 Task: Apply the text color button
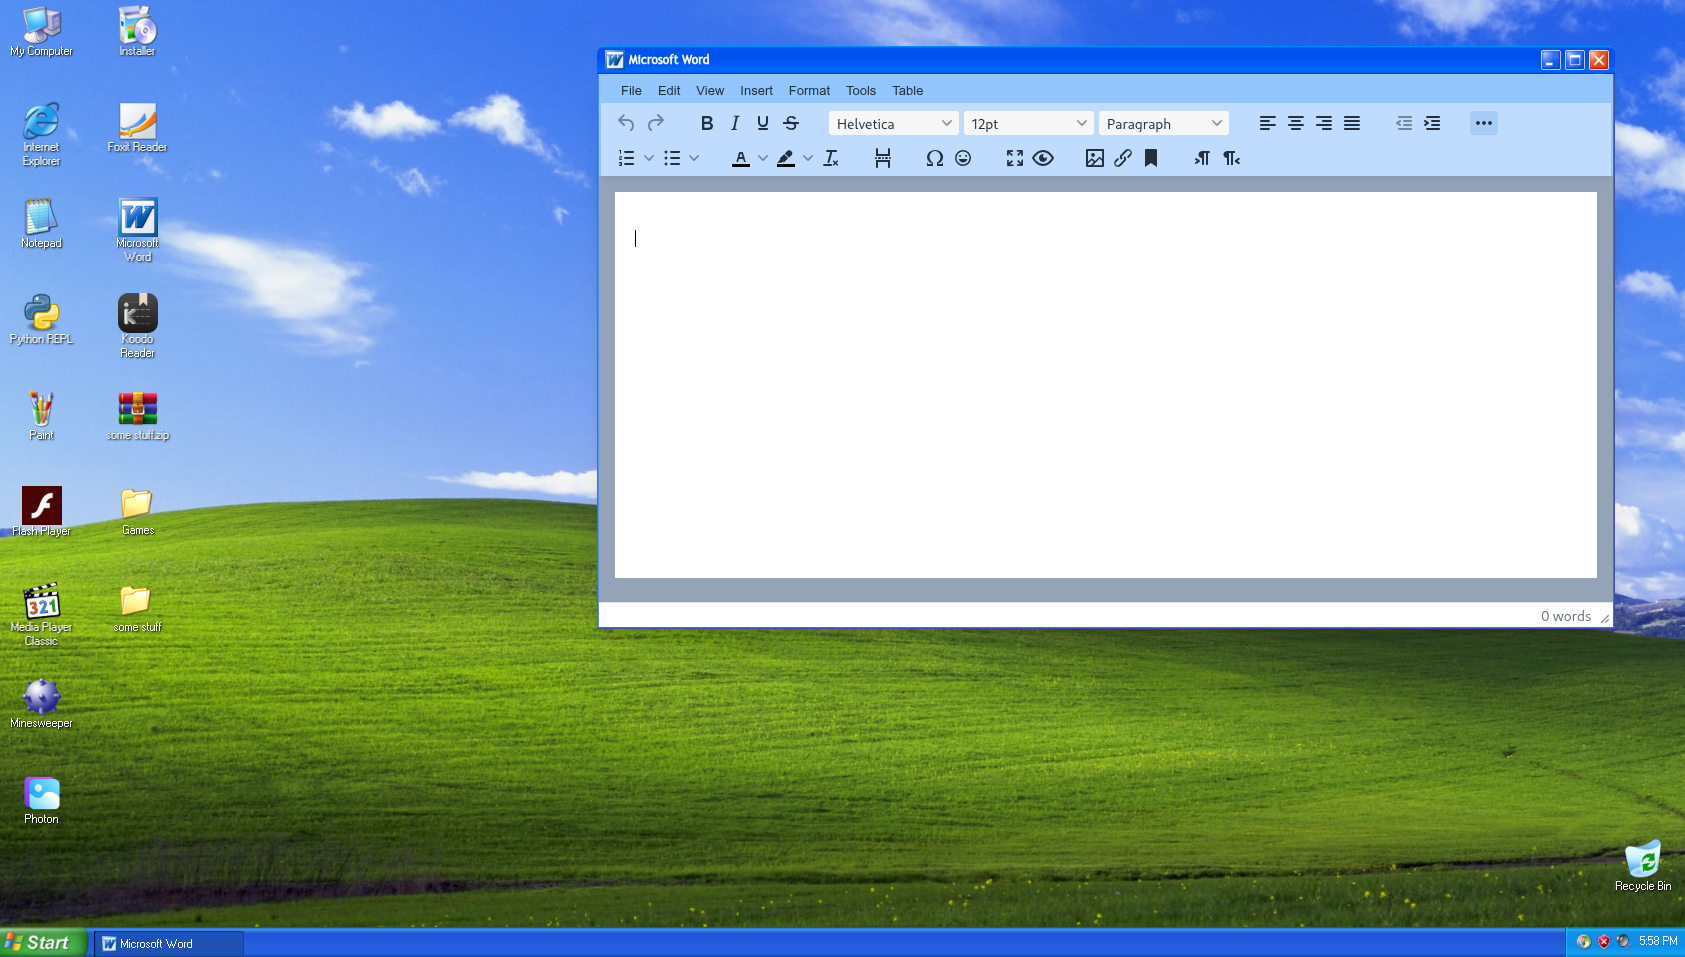(x=741, y=158)
